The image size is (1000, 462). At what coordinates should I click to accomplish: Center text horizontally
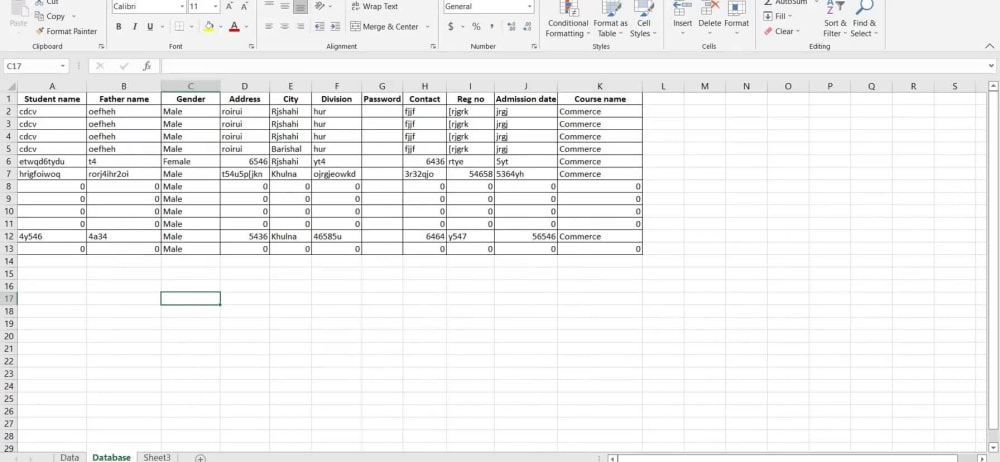pos(284,27)
